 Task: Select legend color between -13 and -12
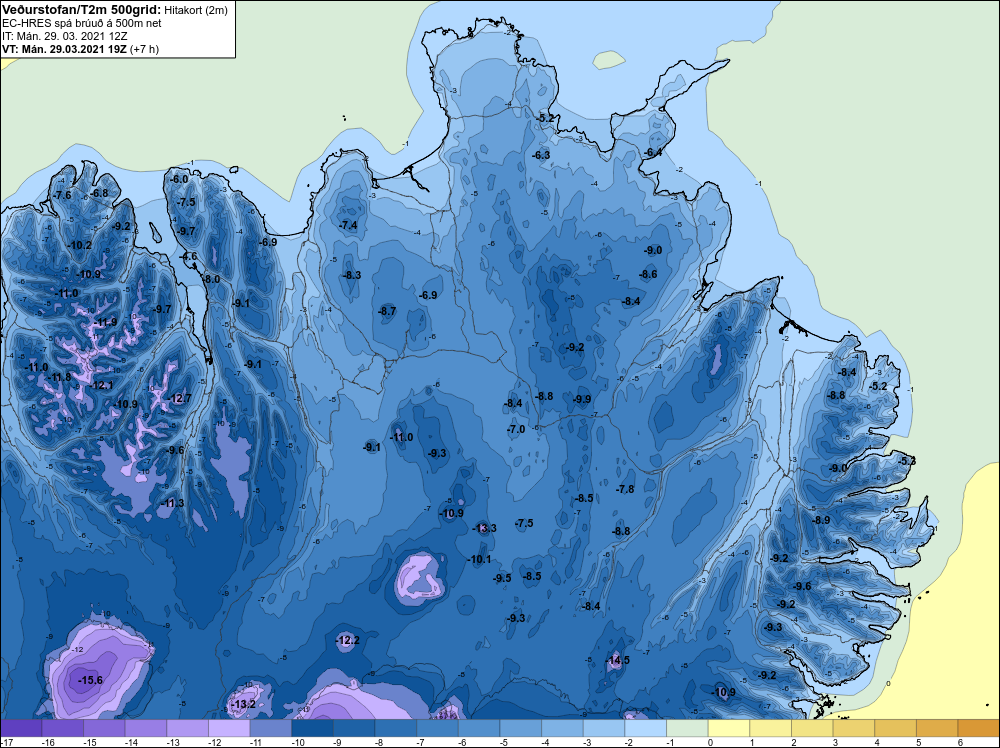click(x=188, y=728)
